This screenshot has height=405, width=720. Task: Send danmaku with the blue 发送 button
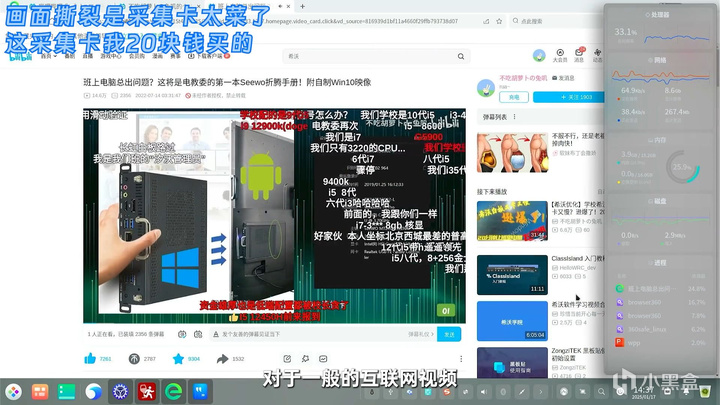[449, 334]
